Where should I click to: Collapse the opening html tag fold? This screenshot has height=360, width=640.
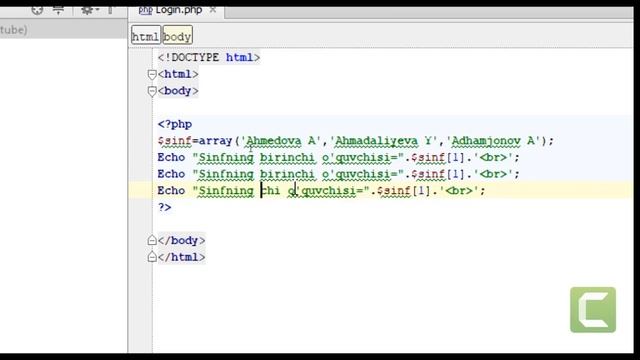click(x=152, y=74)
